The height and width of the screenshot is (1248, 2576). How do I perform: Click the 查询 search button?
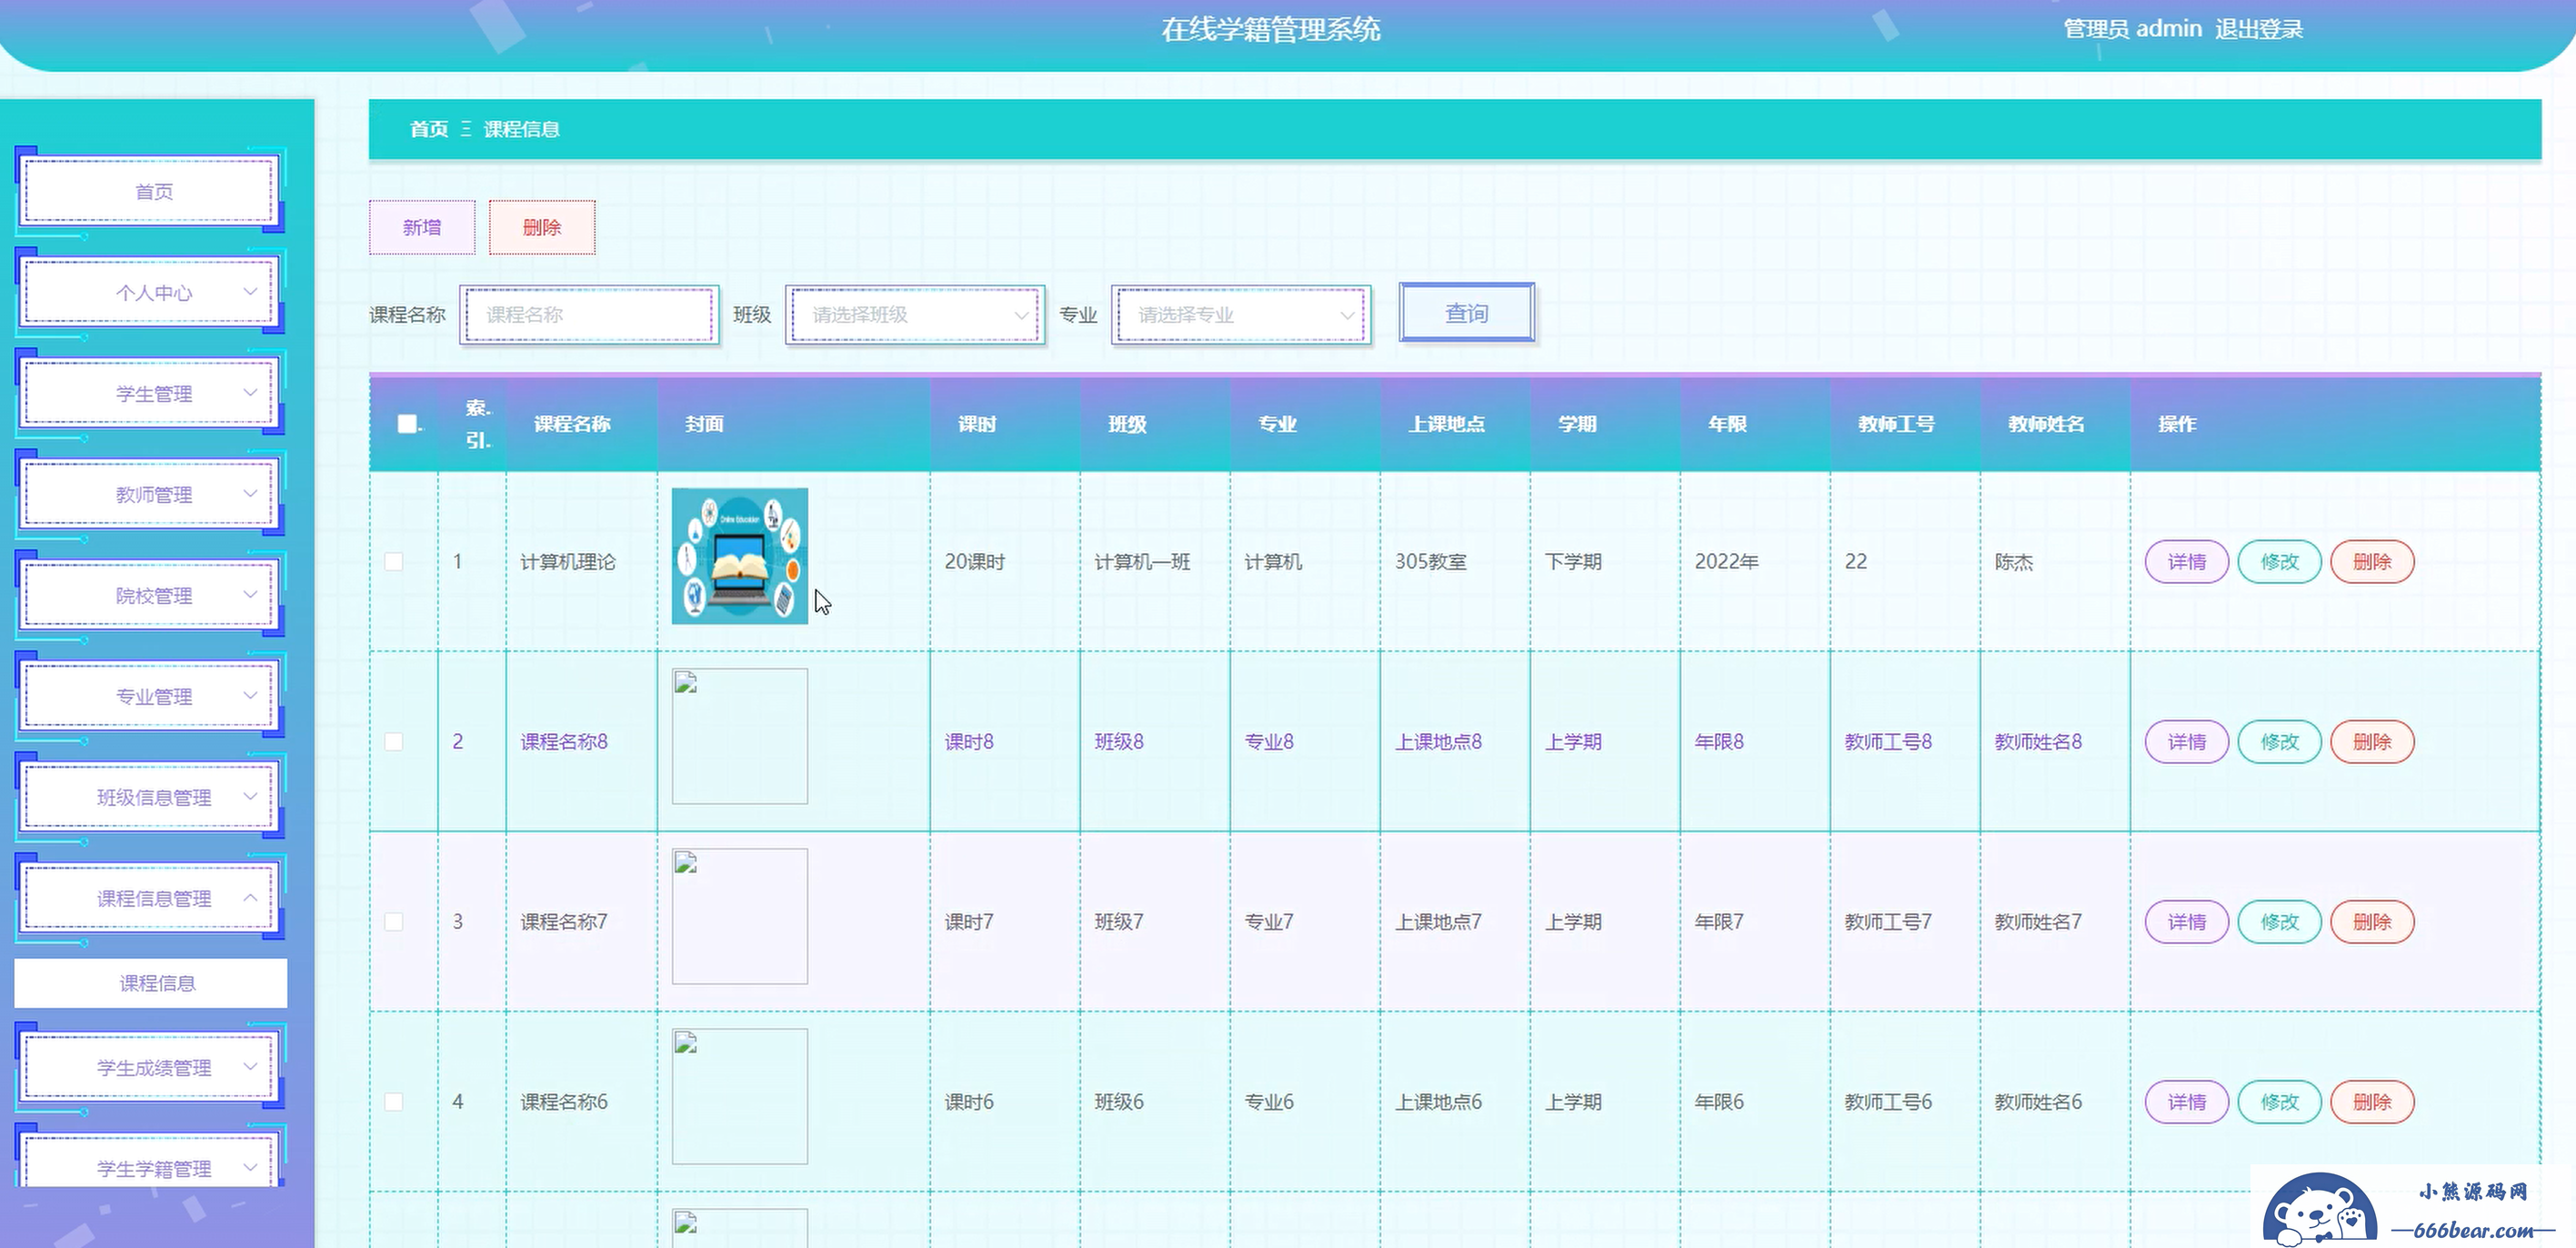1467,313
